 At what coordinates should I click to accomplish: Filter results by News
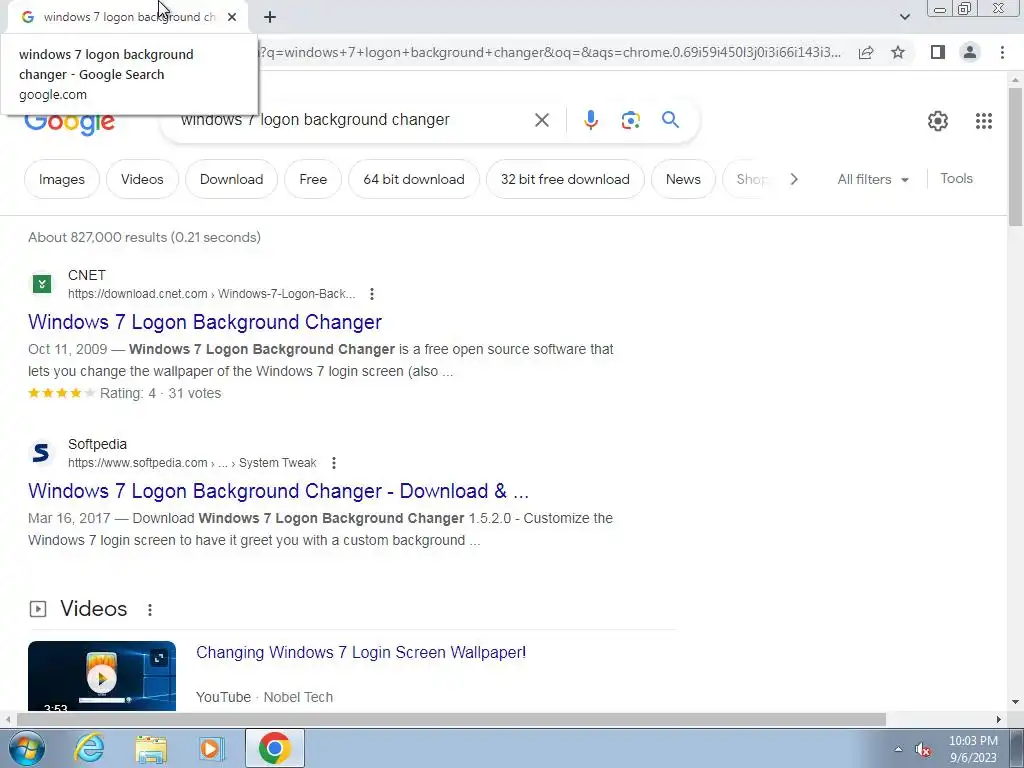coord(683,179)
